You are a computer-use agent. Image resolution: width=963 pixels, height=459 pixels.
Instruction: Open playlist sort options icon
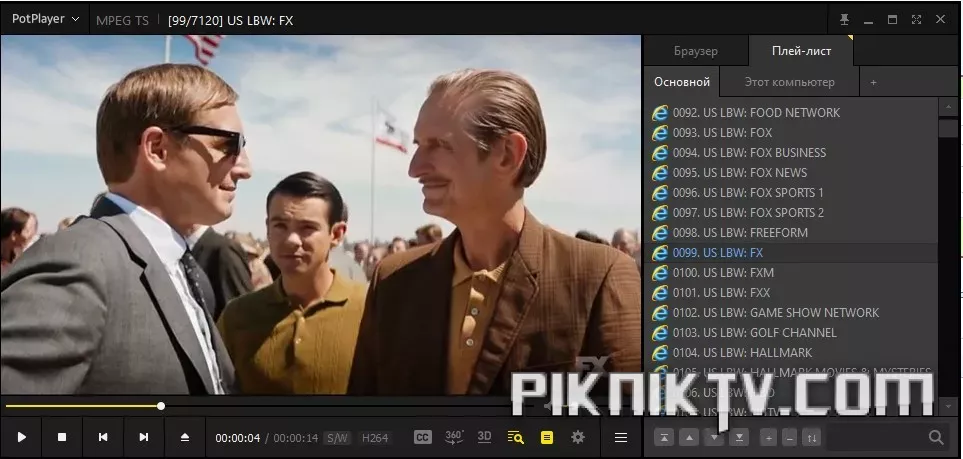[x=812, y=437]
